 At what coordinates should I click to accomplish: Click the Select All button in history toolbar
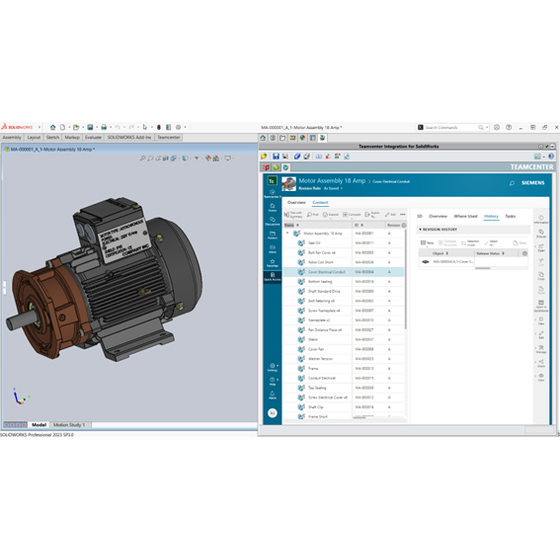click(491, 243)
